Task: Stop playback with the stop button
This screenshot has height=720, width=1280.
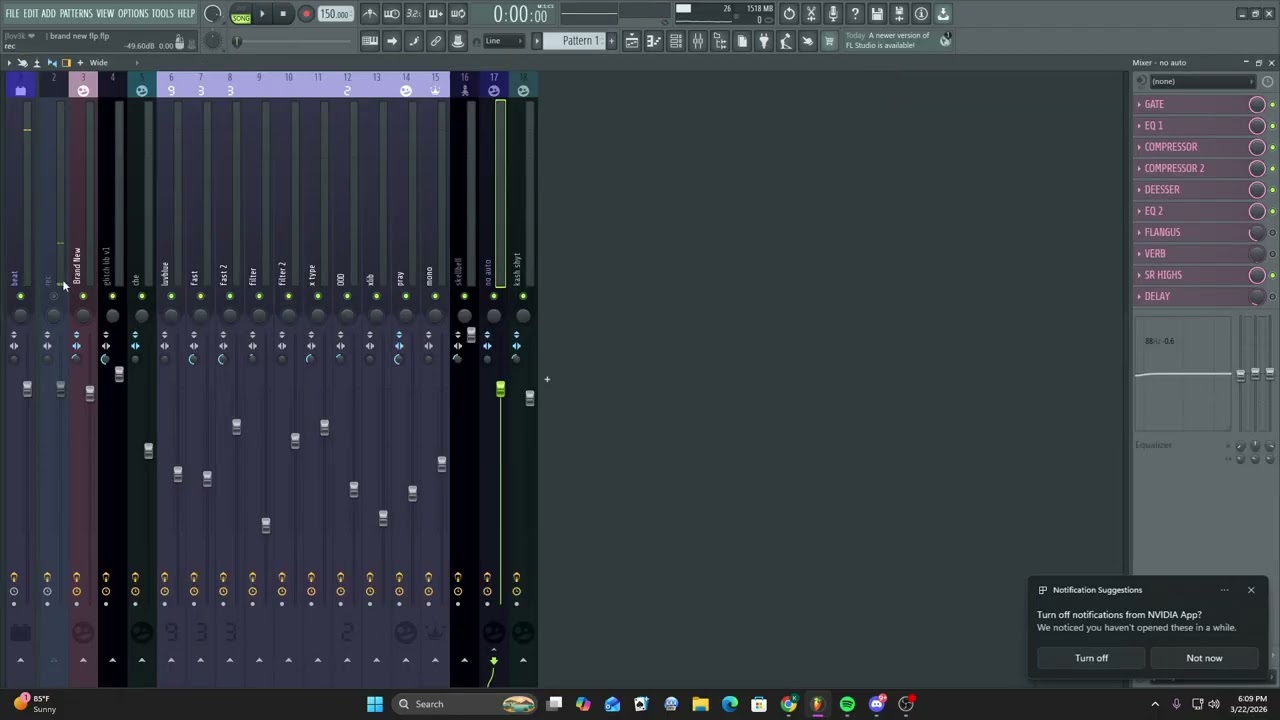Action: click(284, 14)
